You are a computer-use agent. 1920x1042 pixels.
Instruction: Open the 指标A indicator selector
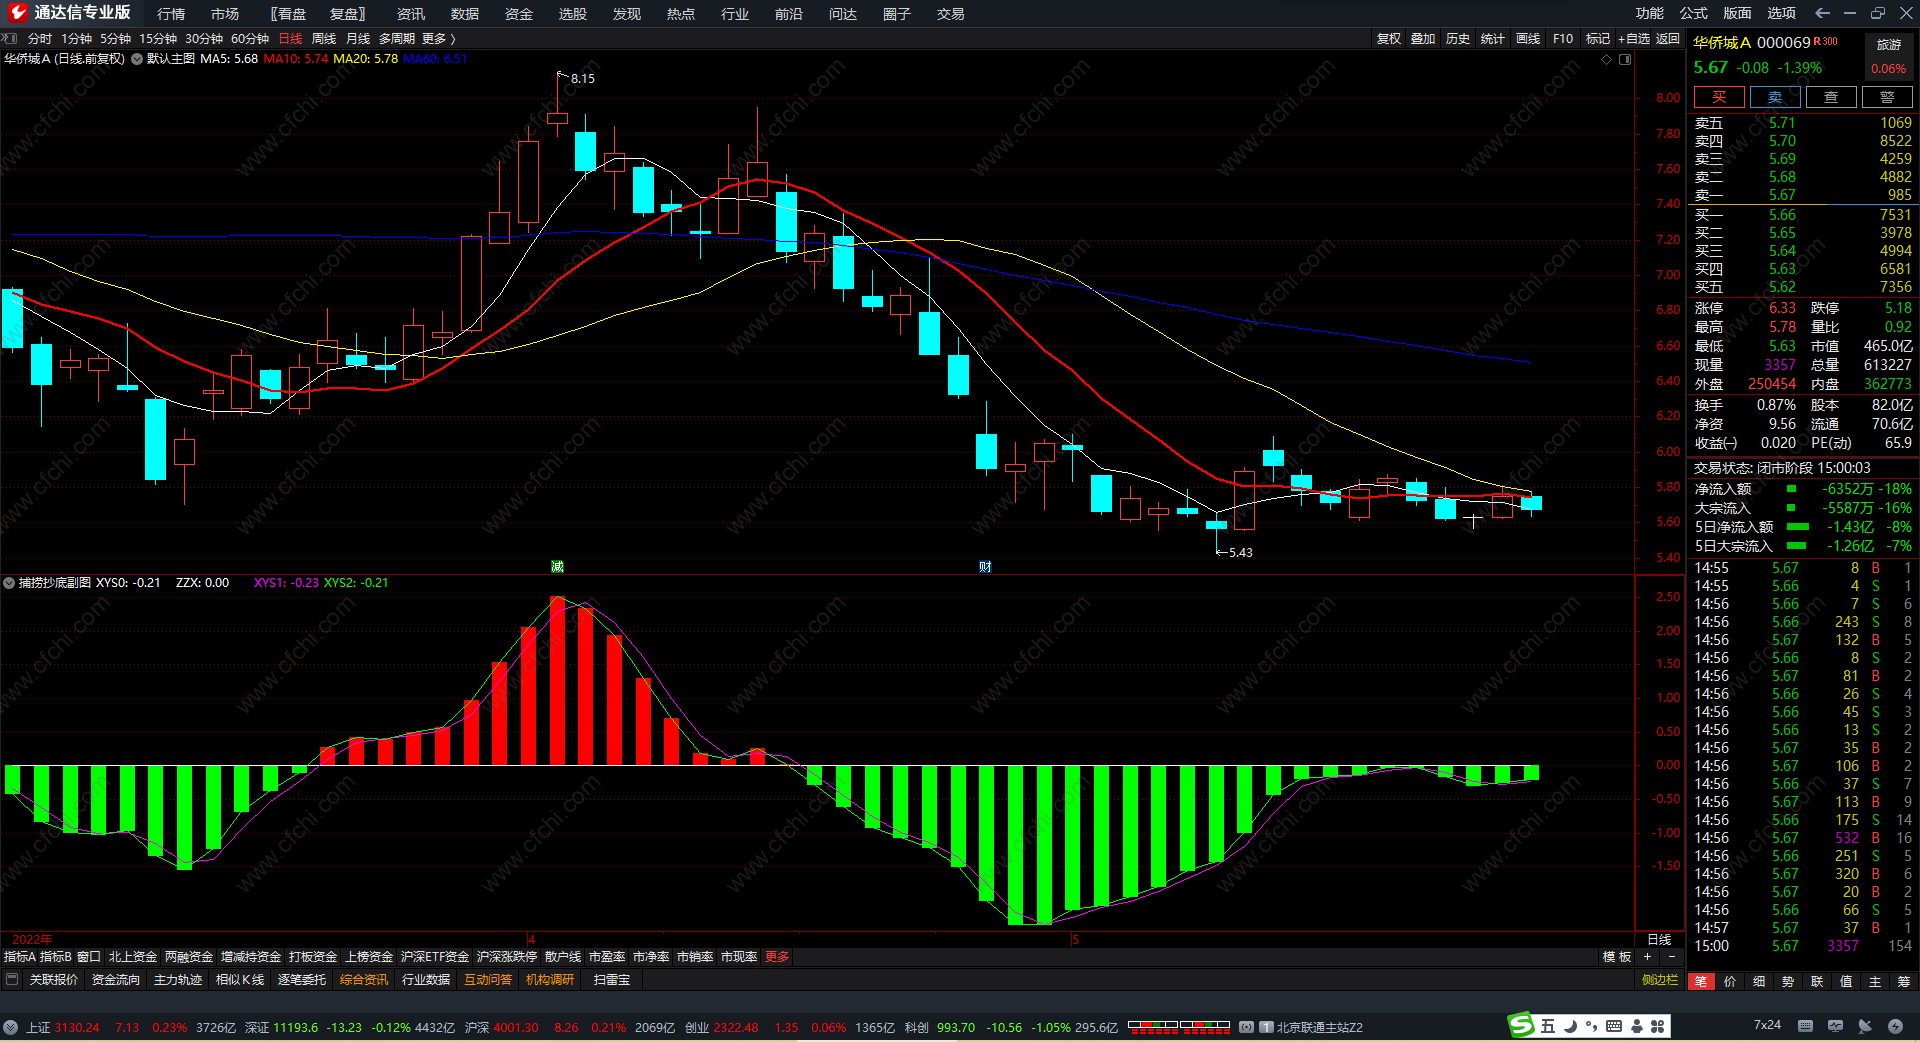coord(20,957)
